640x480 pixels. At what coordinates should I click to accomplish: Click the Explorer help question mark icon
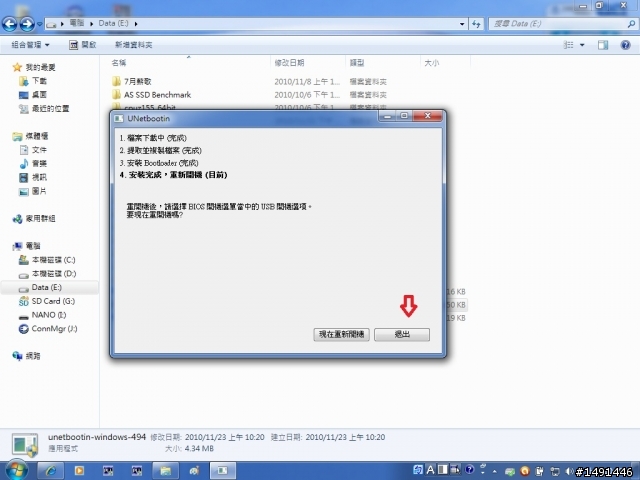(625, 45)
